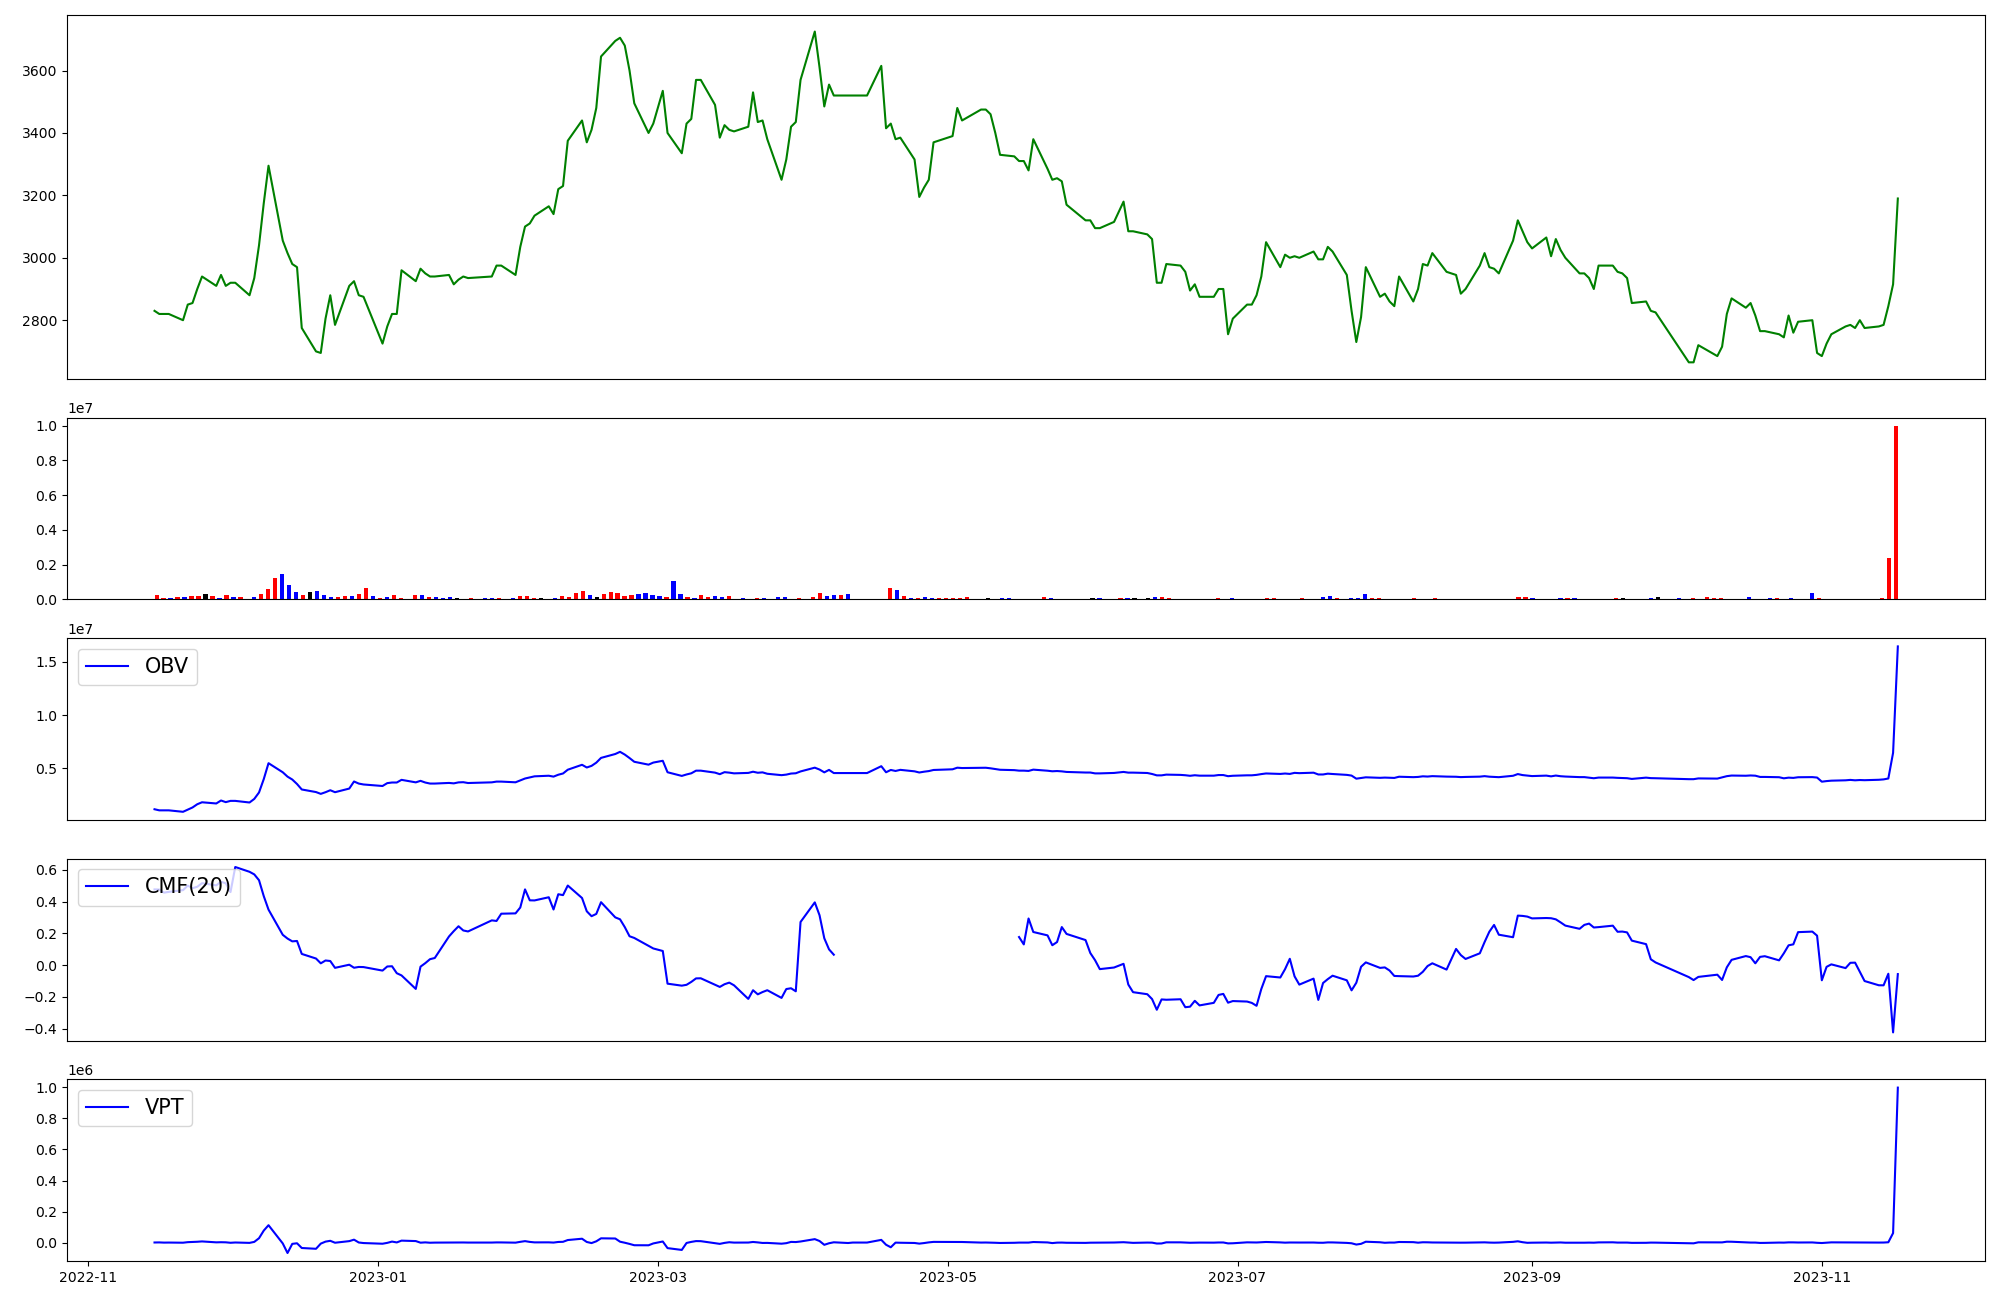Viewport: 2000px width, 1300px height.
Task: Click the 2023-09 date axis label
Action: tap(1532, 1277)
